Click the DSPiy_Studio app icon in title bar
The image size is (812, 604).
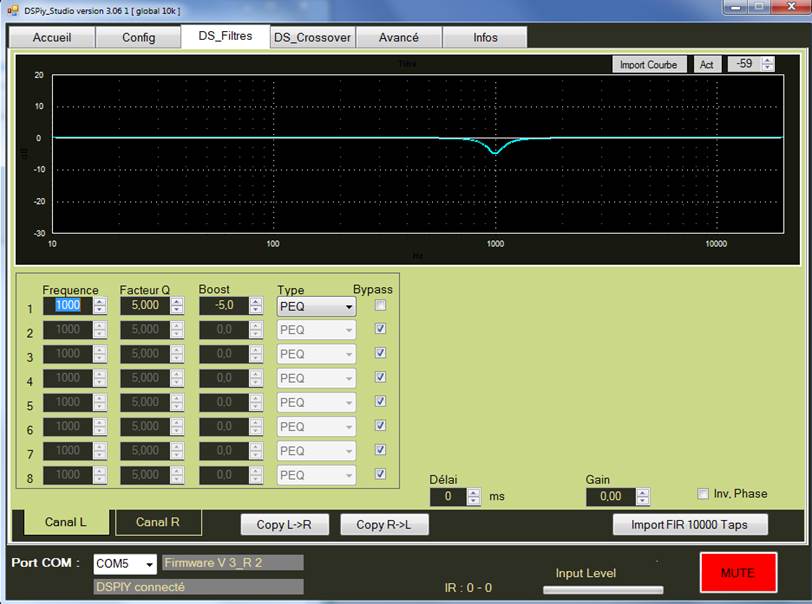[x=12, y=10]
